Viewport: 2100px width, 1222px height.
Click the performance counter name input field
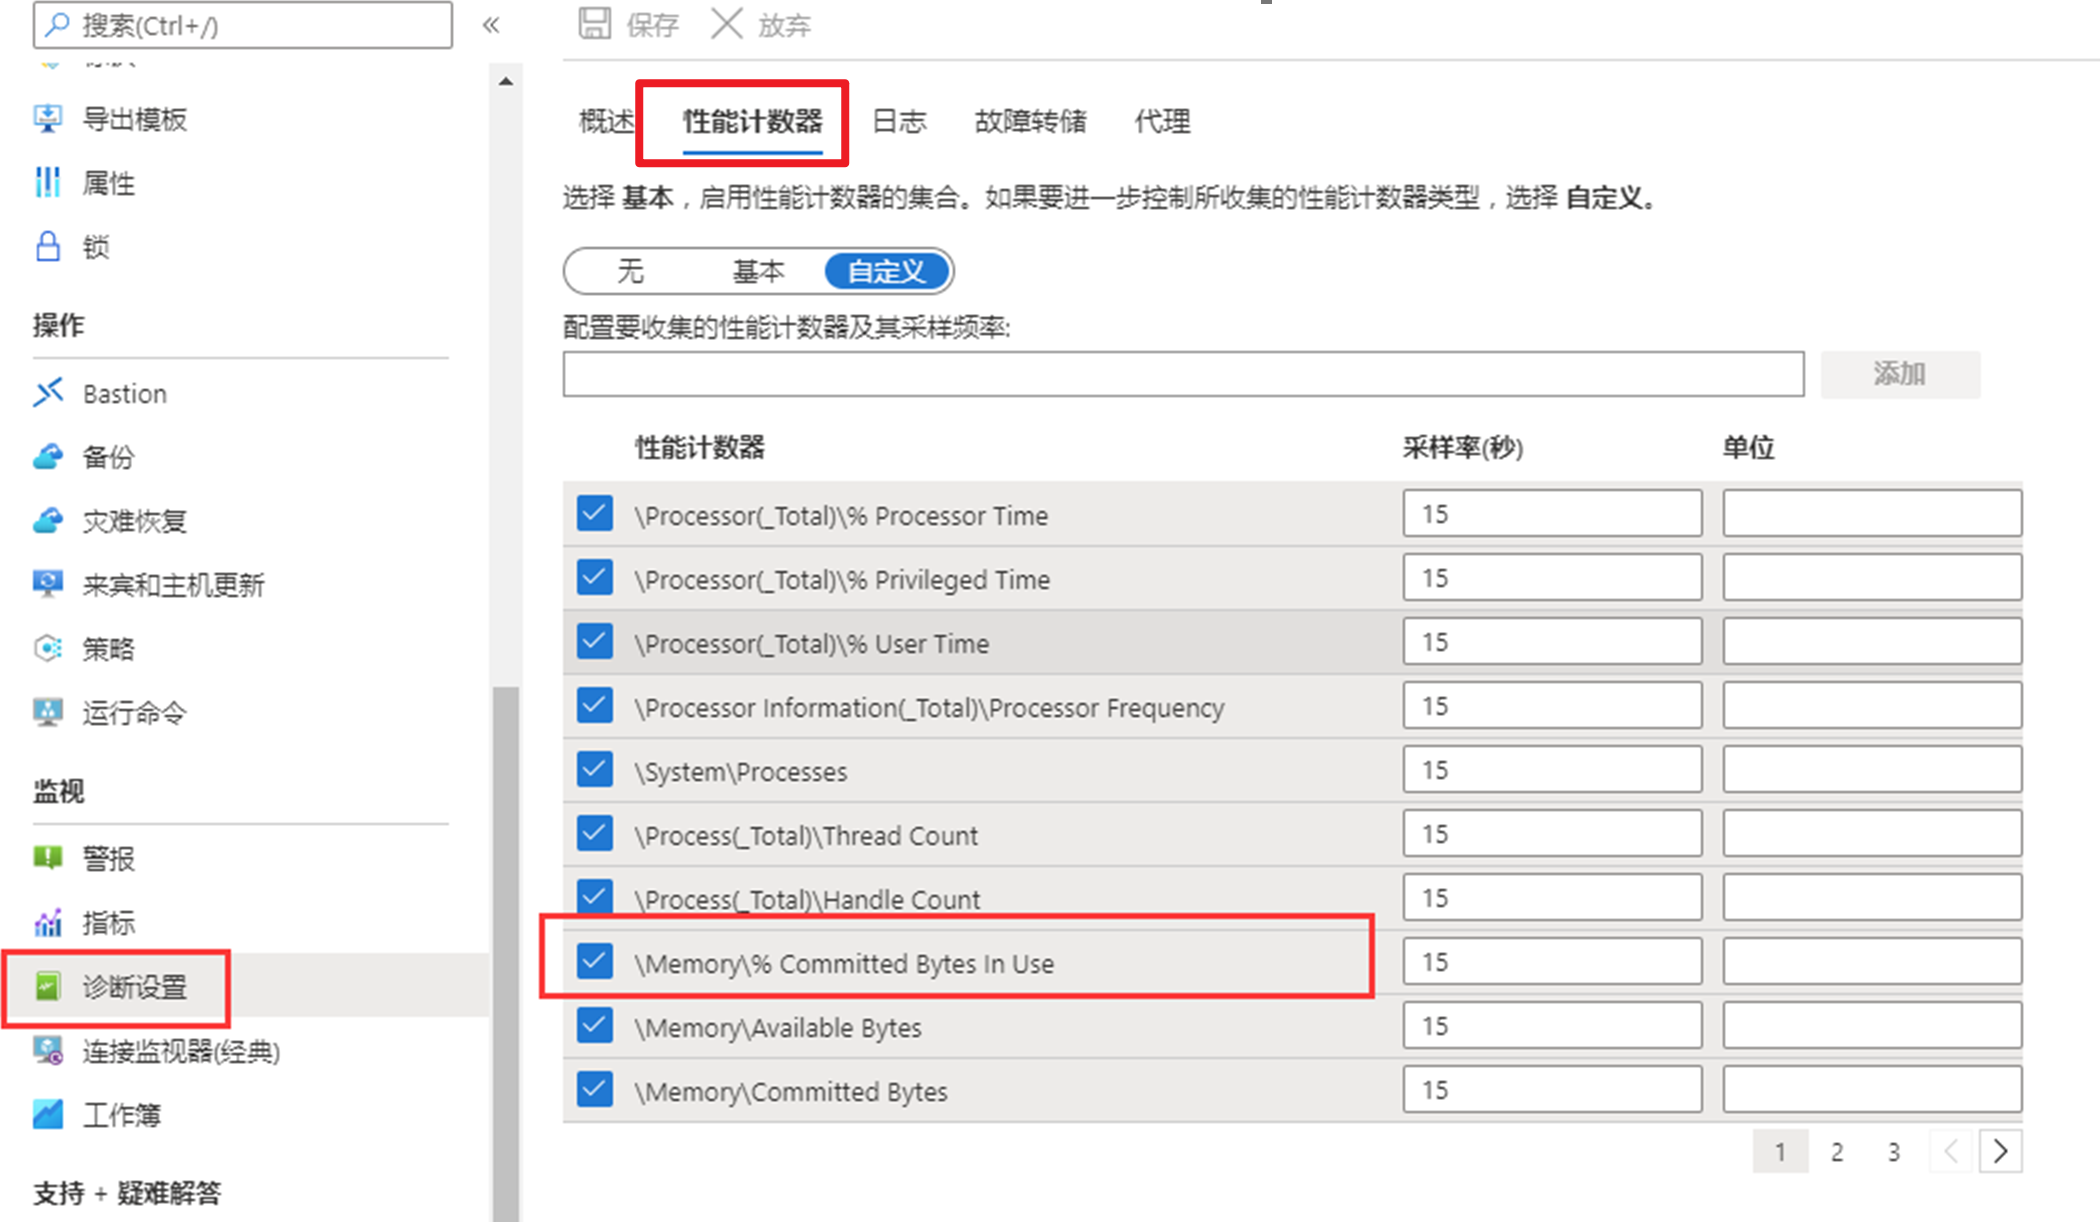[x=1183, y=374]
